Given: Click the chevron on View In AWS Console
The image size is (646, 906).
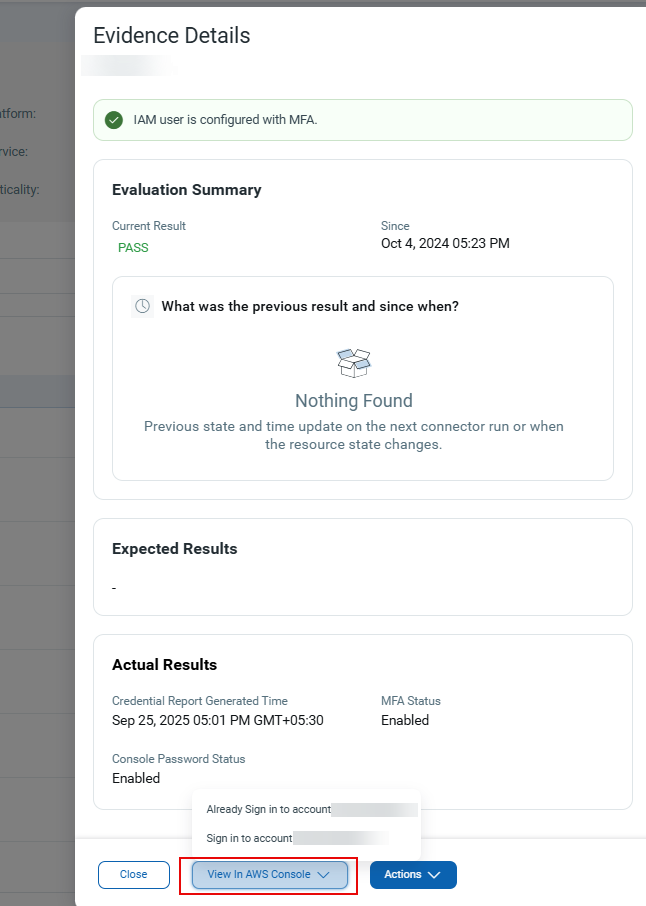Looking at the screenshot, I should tap(323, 874).
